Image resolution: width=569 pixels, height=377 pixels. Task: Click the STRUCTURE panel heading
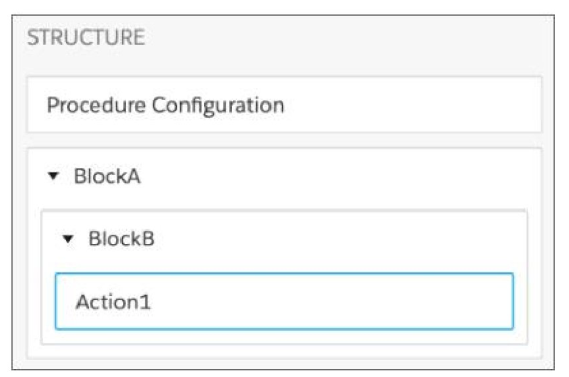point(86,37)
